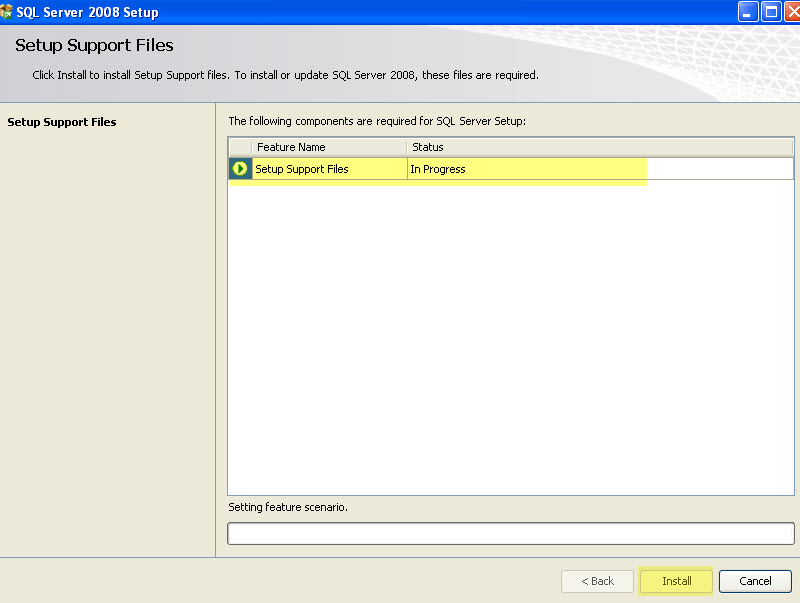Image resolution: width=800 pixels, height=603 pixels.
Task: Minimize the SQL Server 2008 Setup window
Action: 747,12
